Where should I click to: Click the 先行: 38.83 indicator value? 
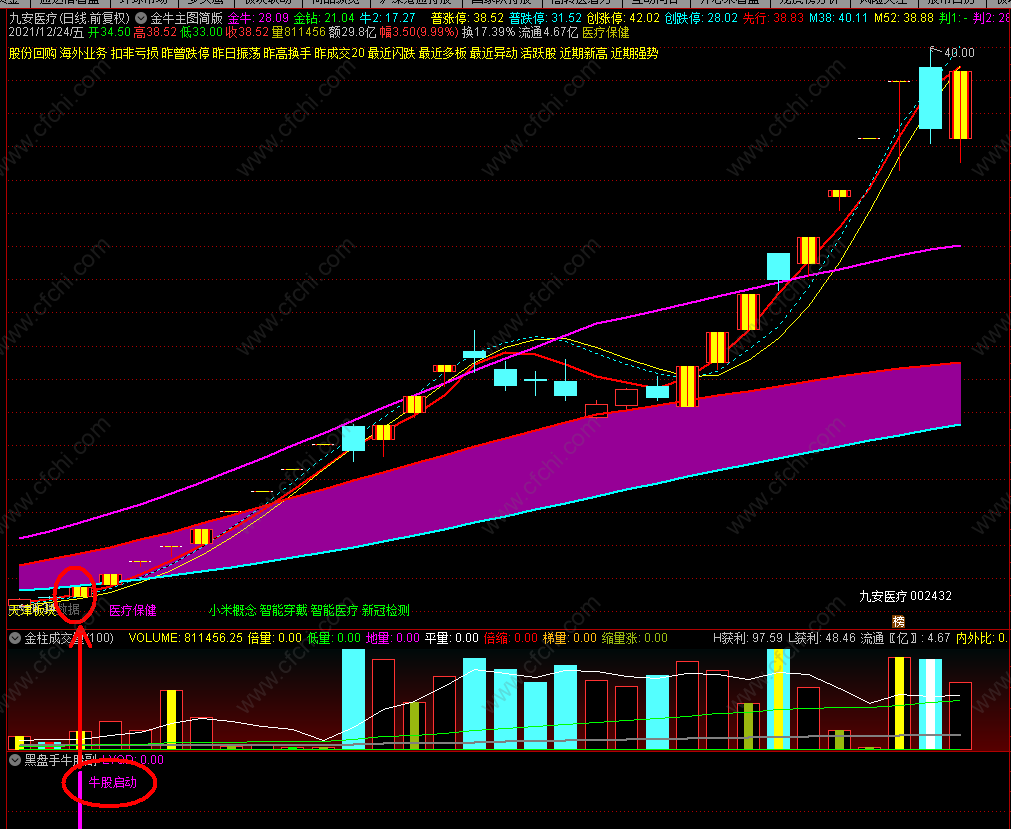point(774,18)
